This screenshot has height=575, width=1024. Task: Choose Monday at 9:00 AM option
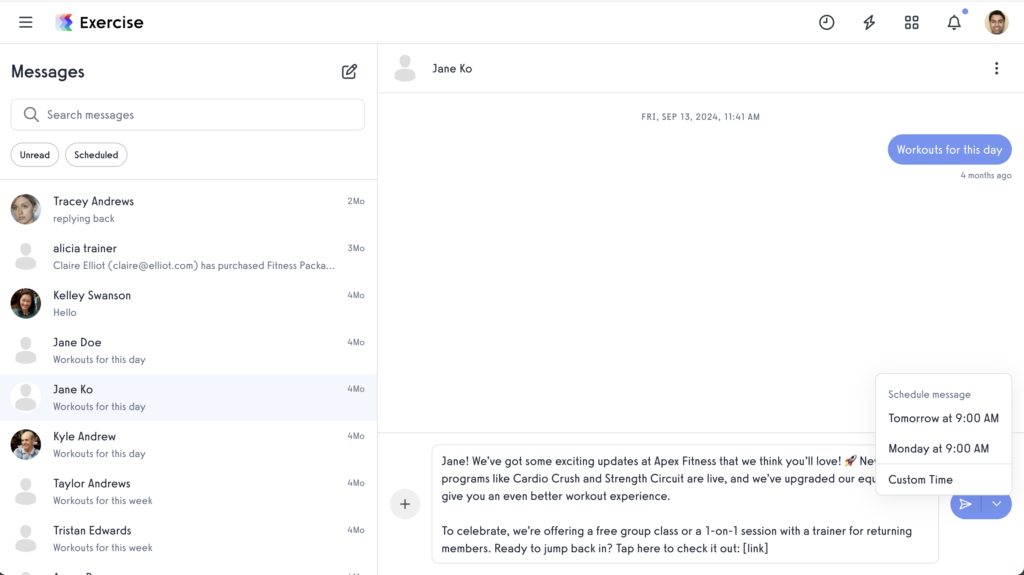click(938, 449)
